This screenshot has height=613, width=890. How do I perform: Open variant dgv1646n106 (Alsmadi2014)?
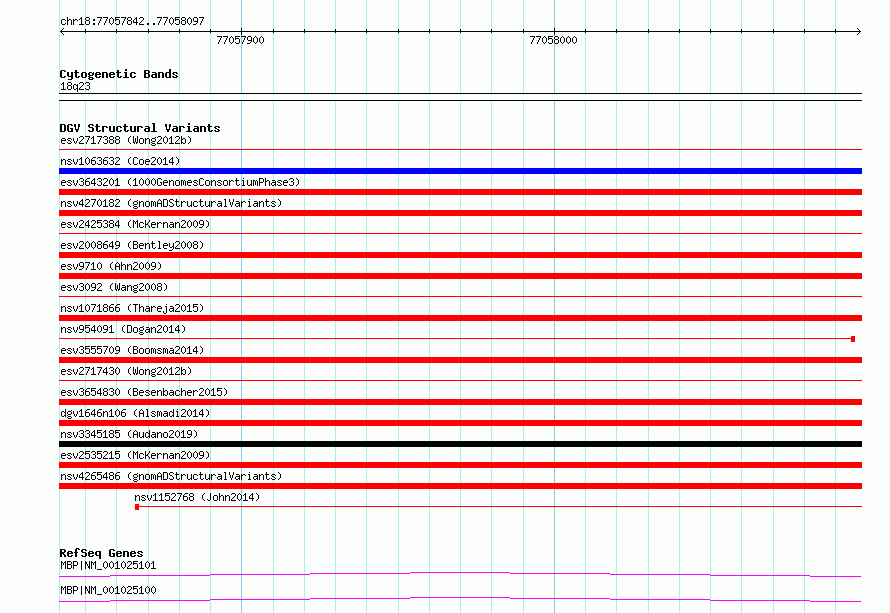[135, 413]
